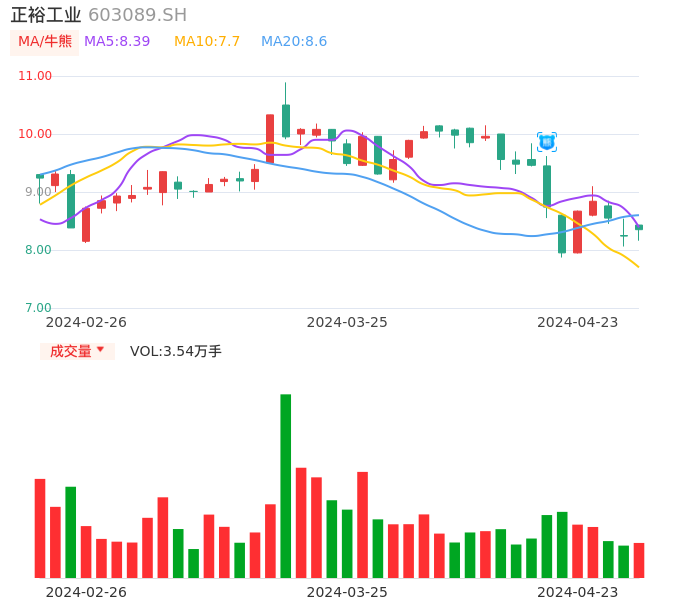Click the last red volume bar on the right
The image size is (686, 606).
coord(639,560)
